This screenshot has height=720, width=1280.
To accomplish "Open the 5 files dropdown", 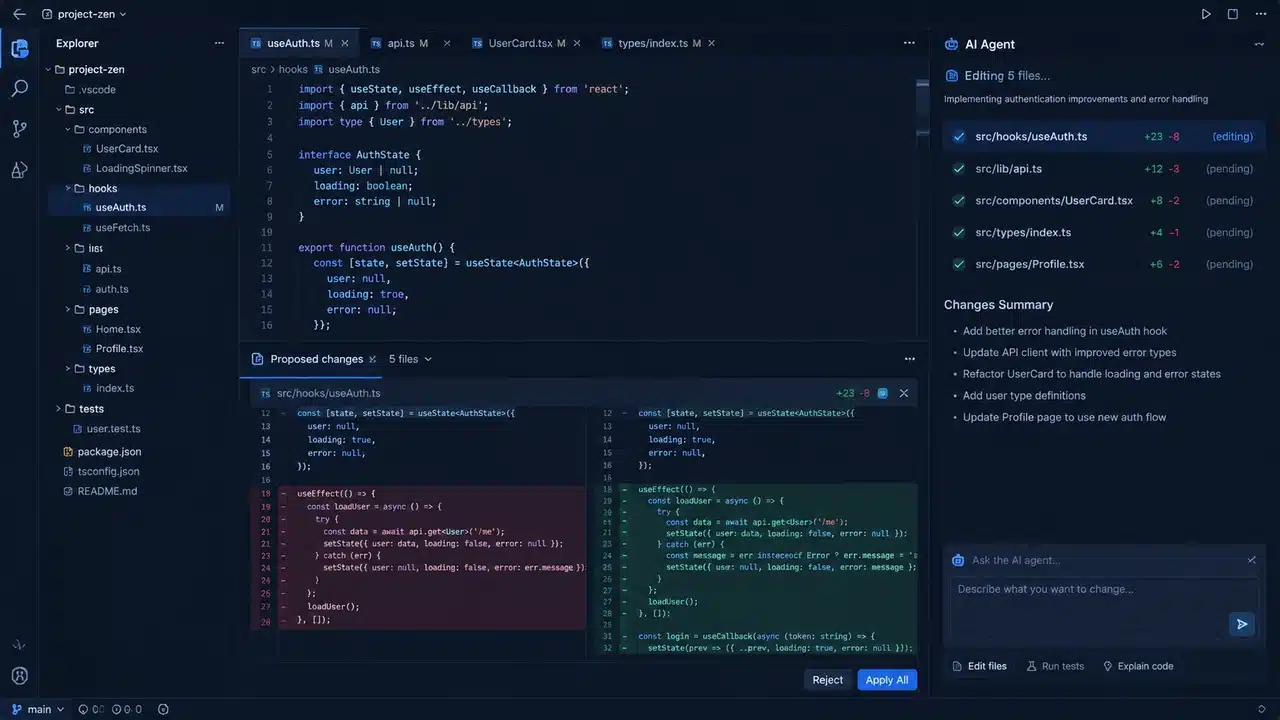I will (410, 359).
